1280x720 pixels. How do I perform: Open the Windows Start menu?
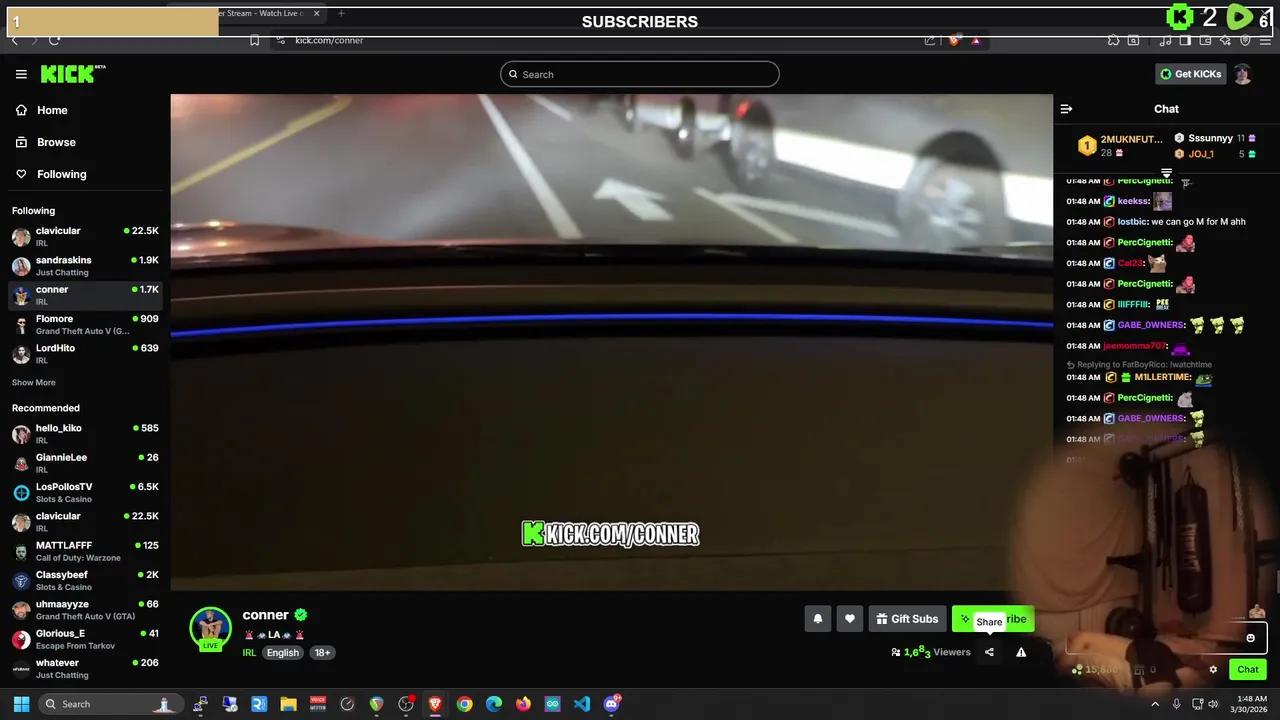21,704
